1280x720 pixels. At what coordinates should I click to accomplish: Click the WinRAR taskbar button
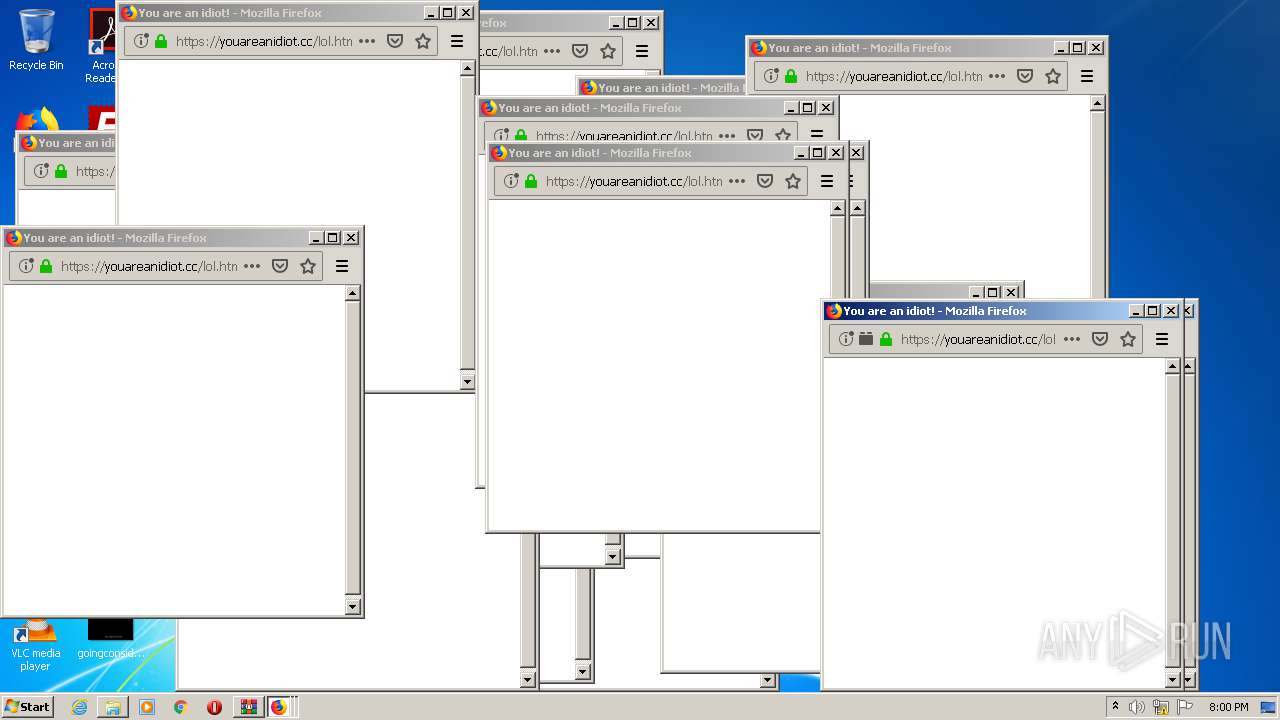[248, 707]
